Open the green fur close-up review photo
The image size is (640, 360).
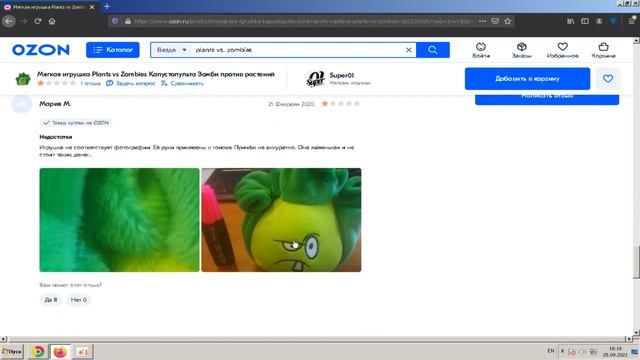[119, 220]
